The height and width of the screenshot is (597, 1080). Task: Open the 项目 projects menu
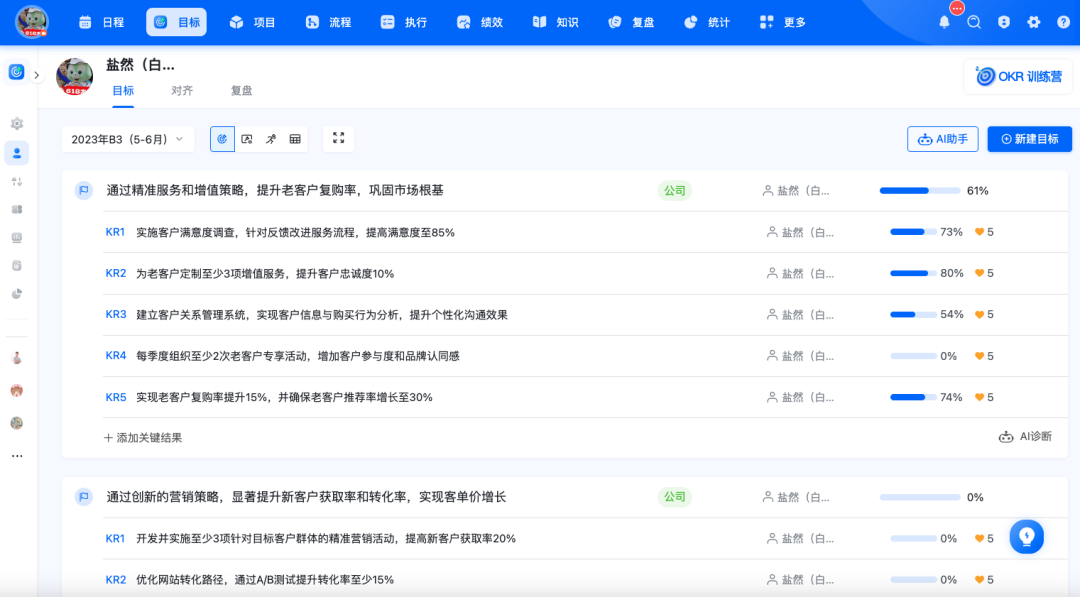click(x=253, y=23)
